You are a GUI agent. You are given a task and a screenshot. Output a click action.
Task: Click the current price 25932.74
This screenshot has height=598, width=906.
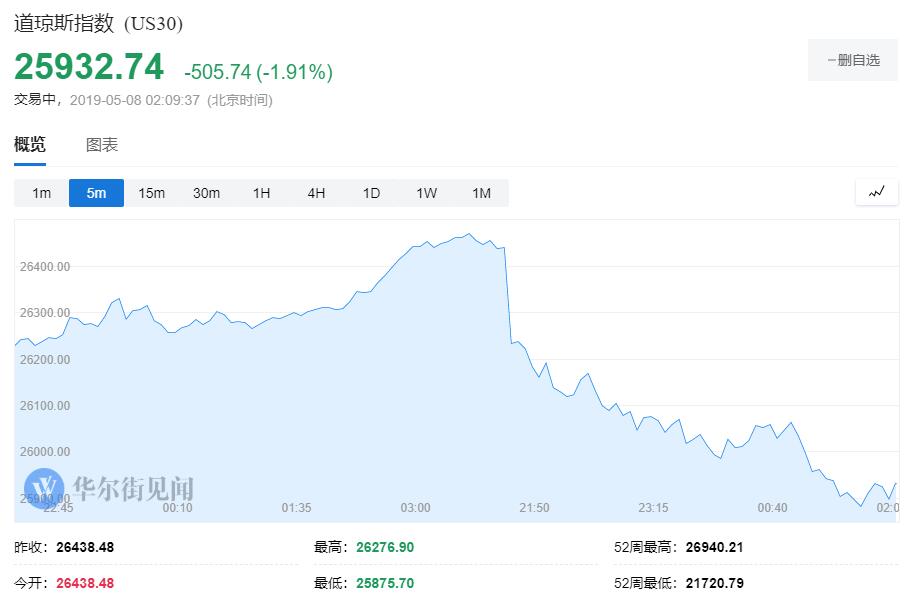coord(89,67)
